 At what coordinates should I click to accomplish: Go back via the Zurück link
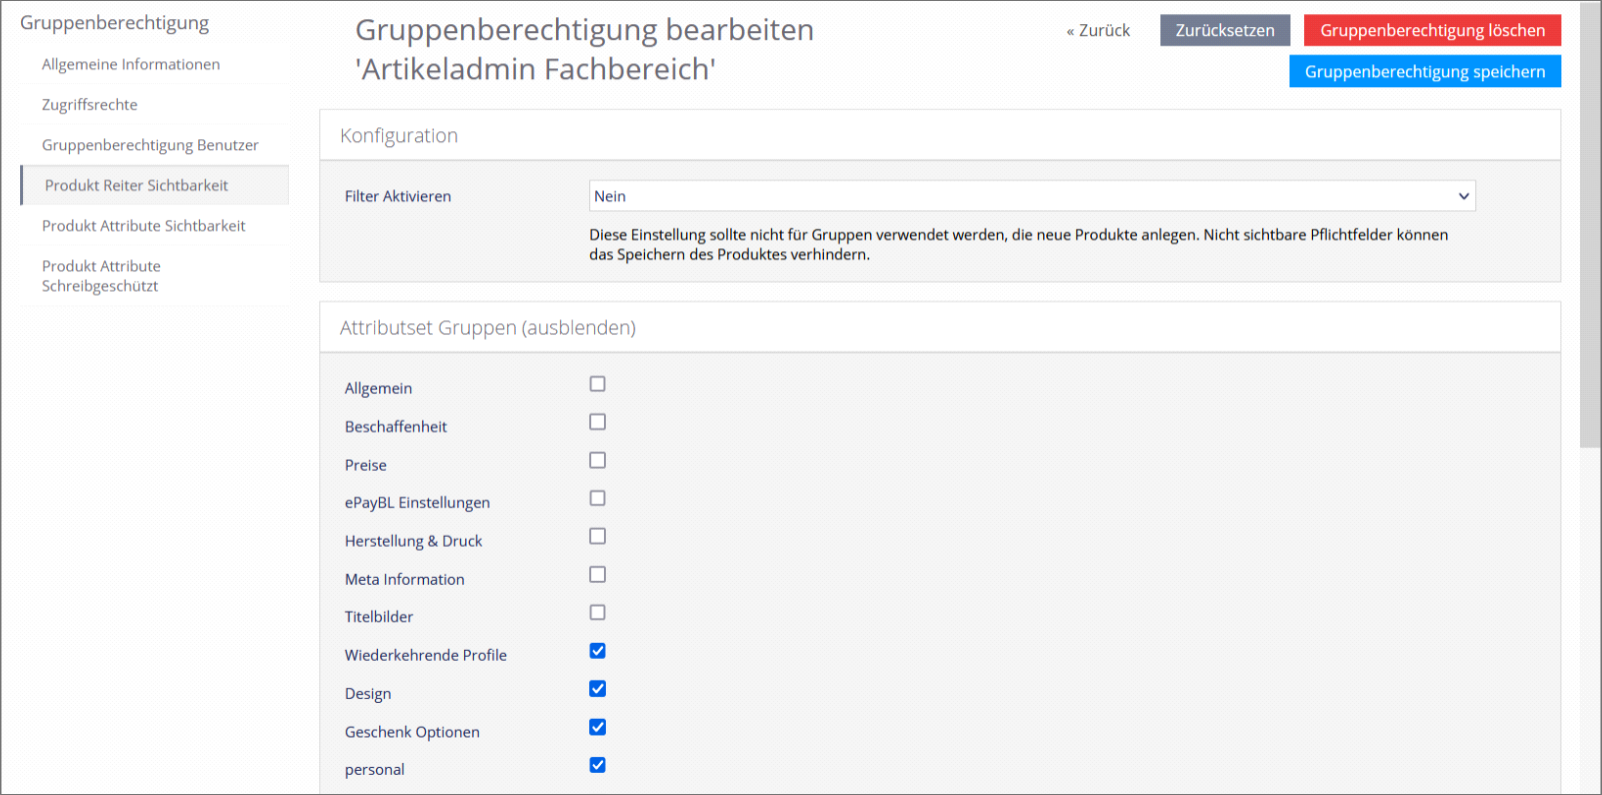(x=1098, y=30)
